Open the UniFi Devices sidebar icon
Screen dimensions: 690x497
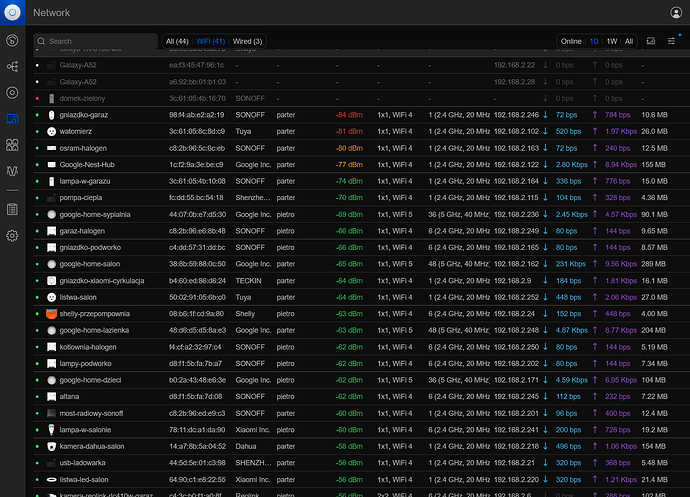(x=12, y=92)
